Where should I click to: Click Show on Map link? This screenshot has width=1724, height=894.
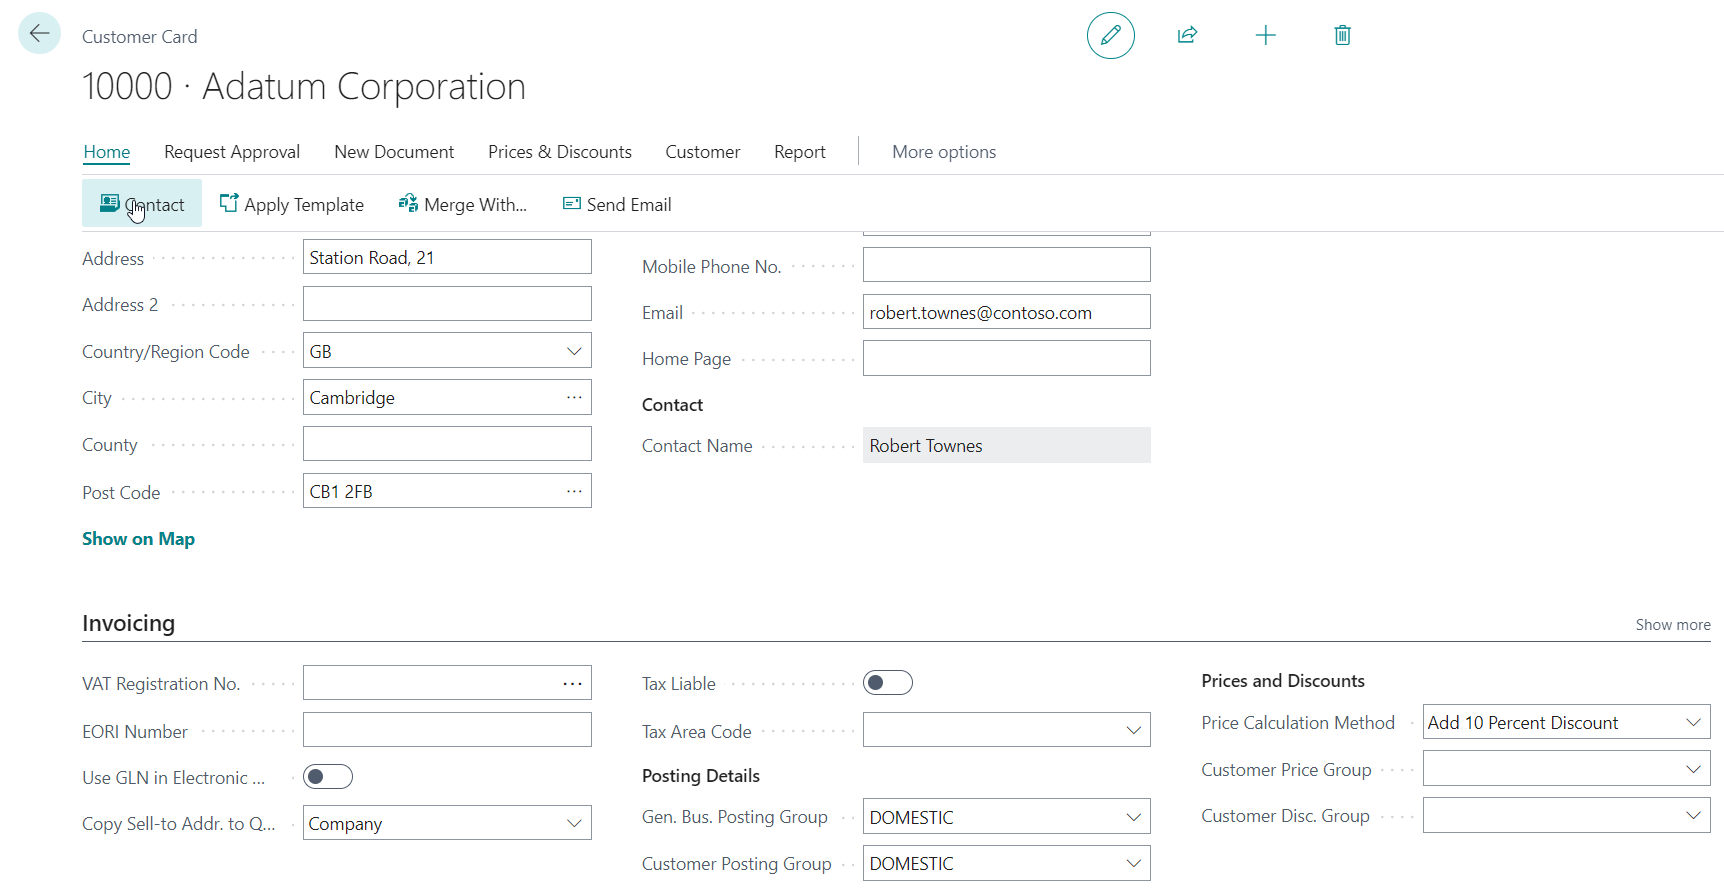click(138, 539)
